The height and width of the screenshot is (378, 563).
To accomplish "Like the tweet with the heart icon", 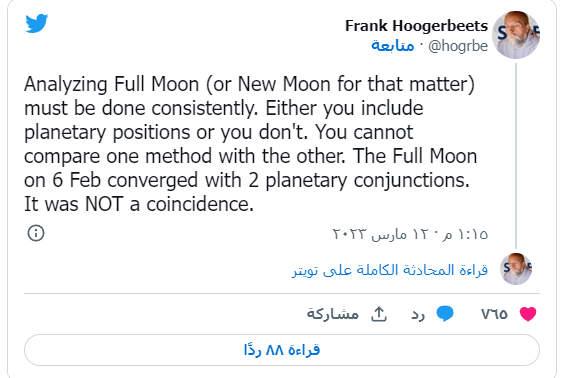I will 528,314.
